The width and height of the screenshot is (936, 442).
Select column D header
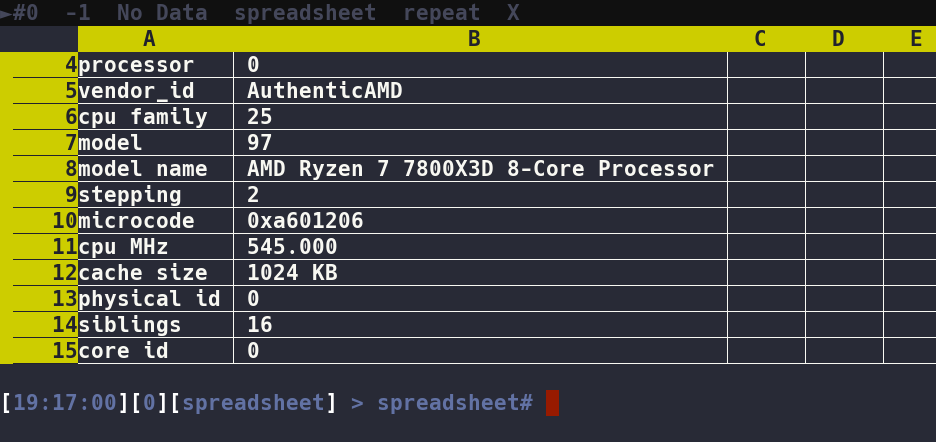pyautogui.click(x=838, y=39)
